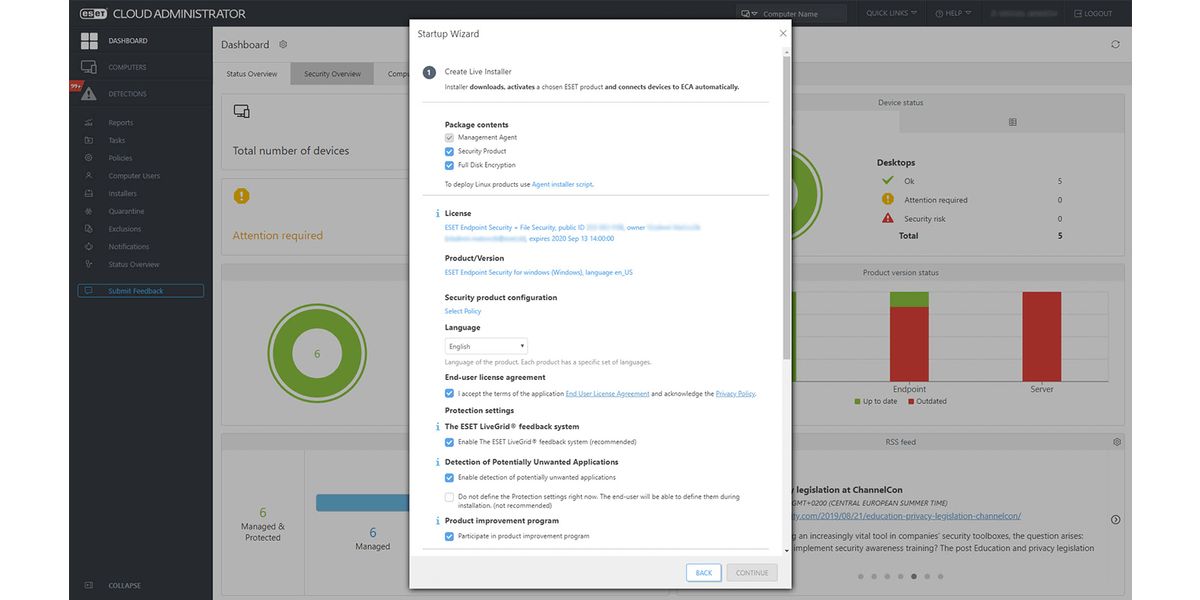Screen dimensions: 1200x600
Task: Click the Status Overview icon in sidebar
Action: [89, 265]
